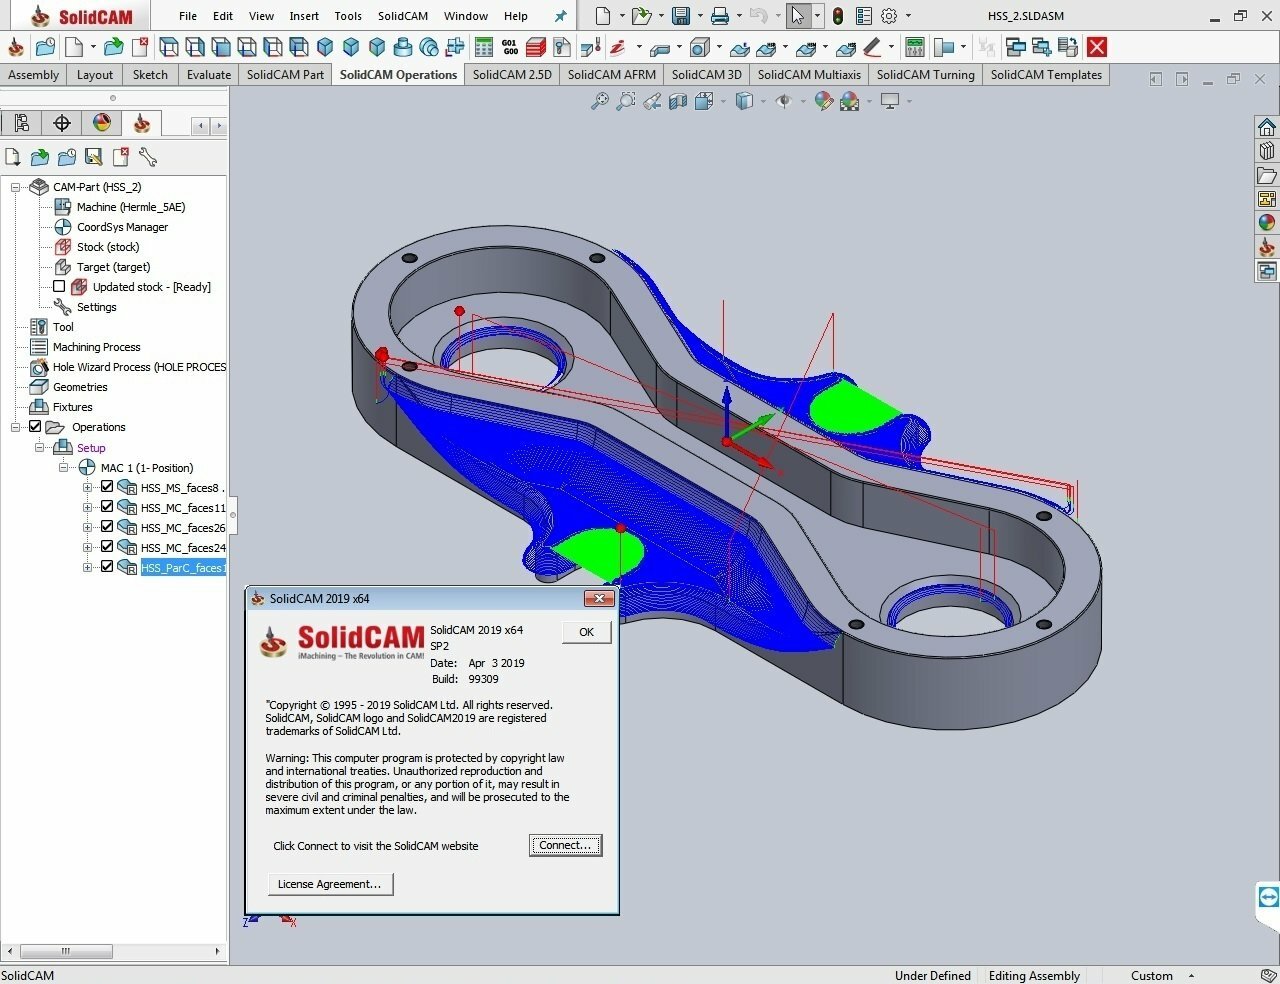Image resolution: width=1280 pixels, height=984 pixels.
Task: Click the wrench settings icon in CAM panel
Action: pos(147,157)
